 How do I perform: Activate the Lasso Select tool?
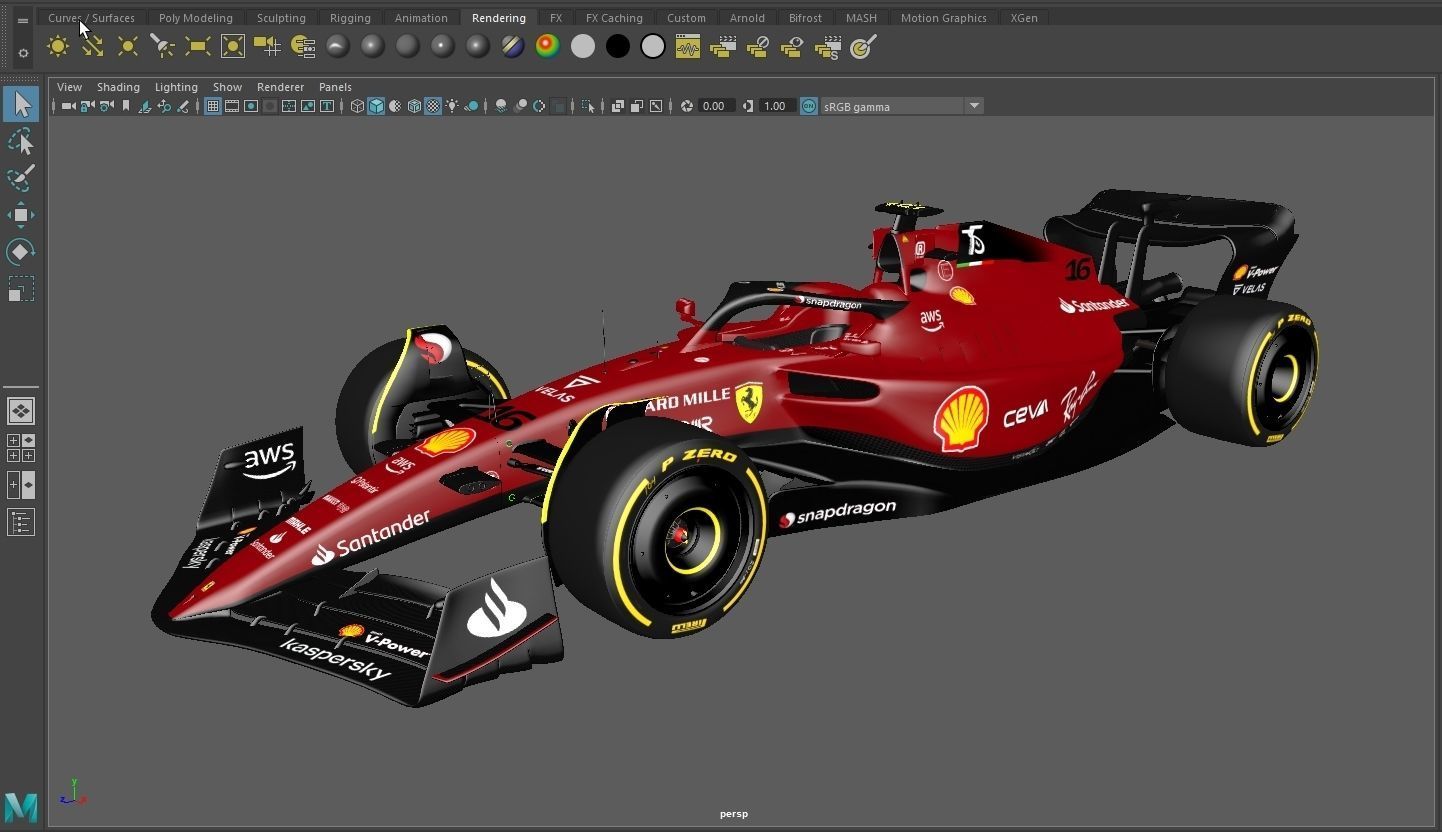point(21,142)
